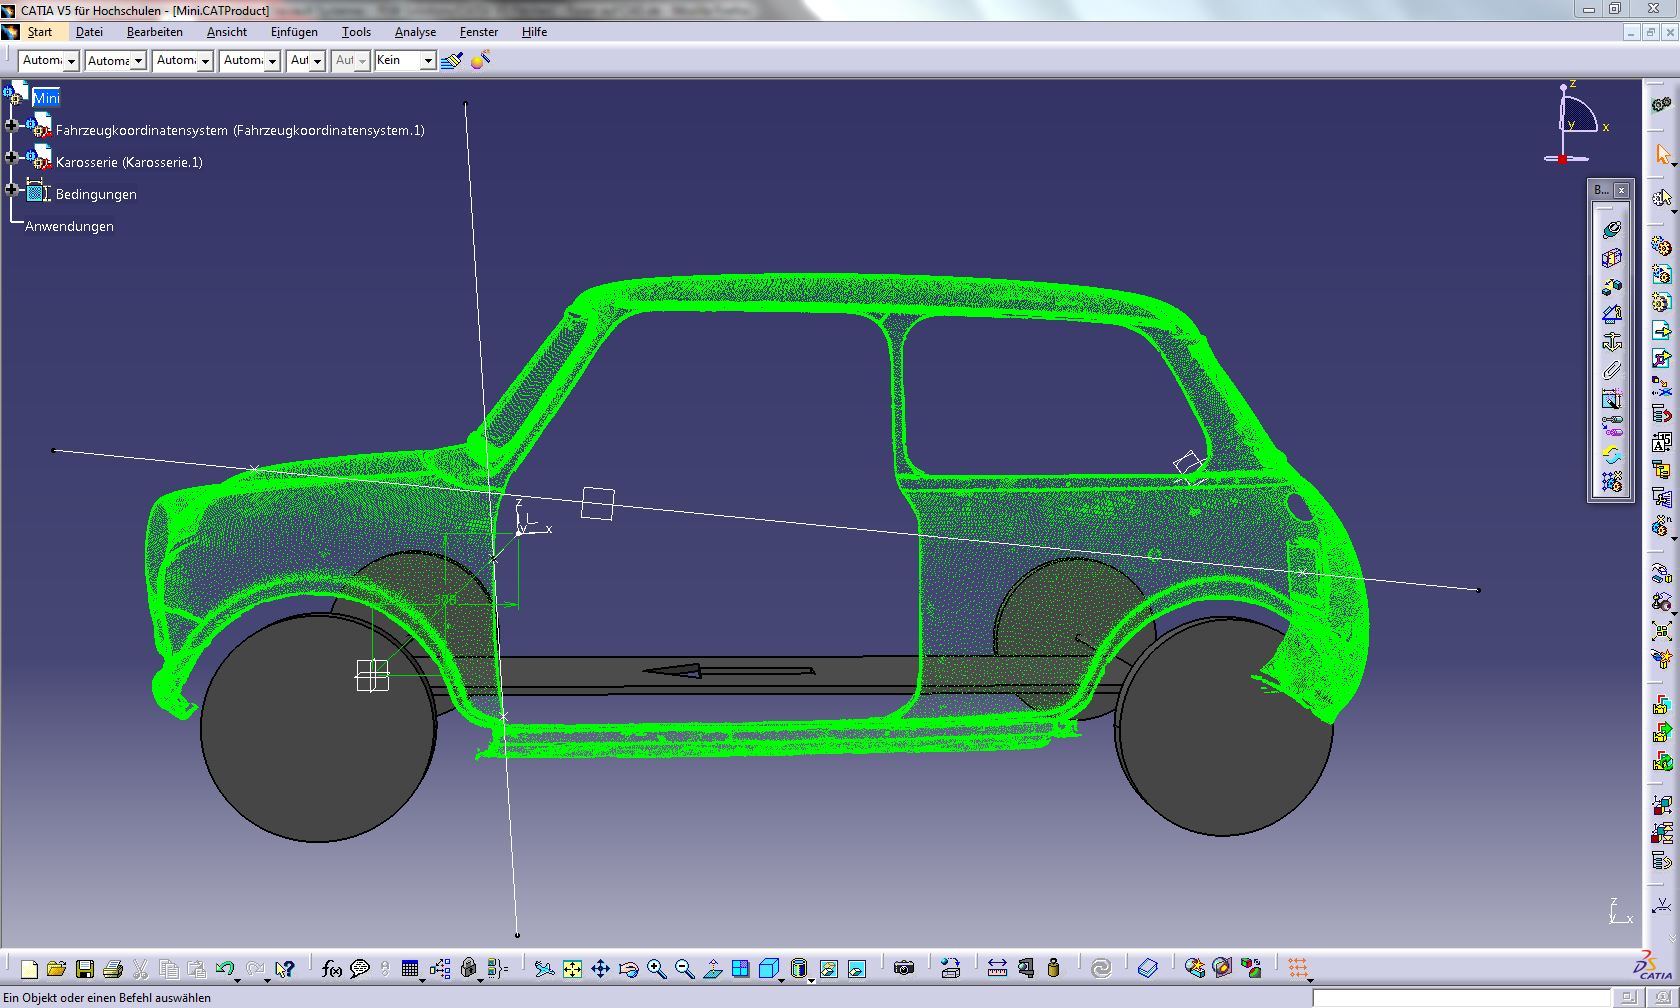
Task: Toggle Swap visible space icon
Action: [857, 968]
